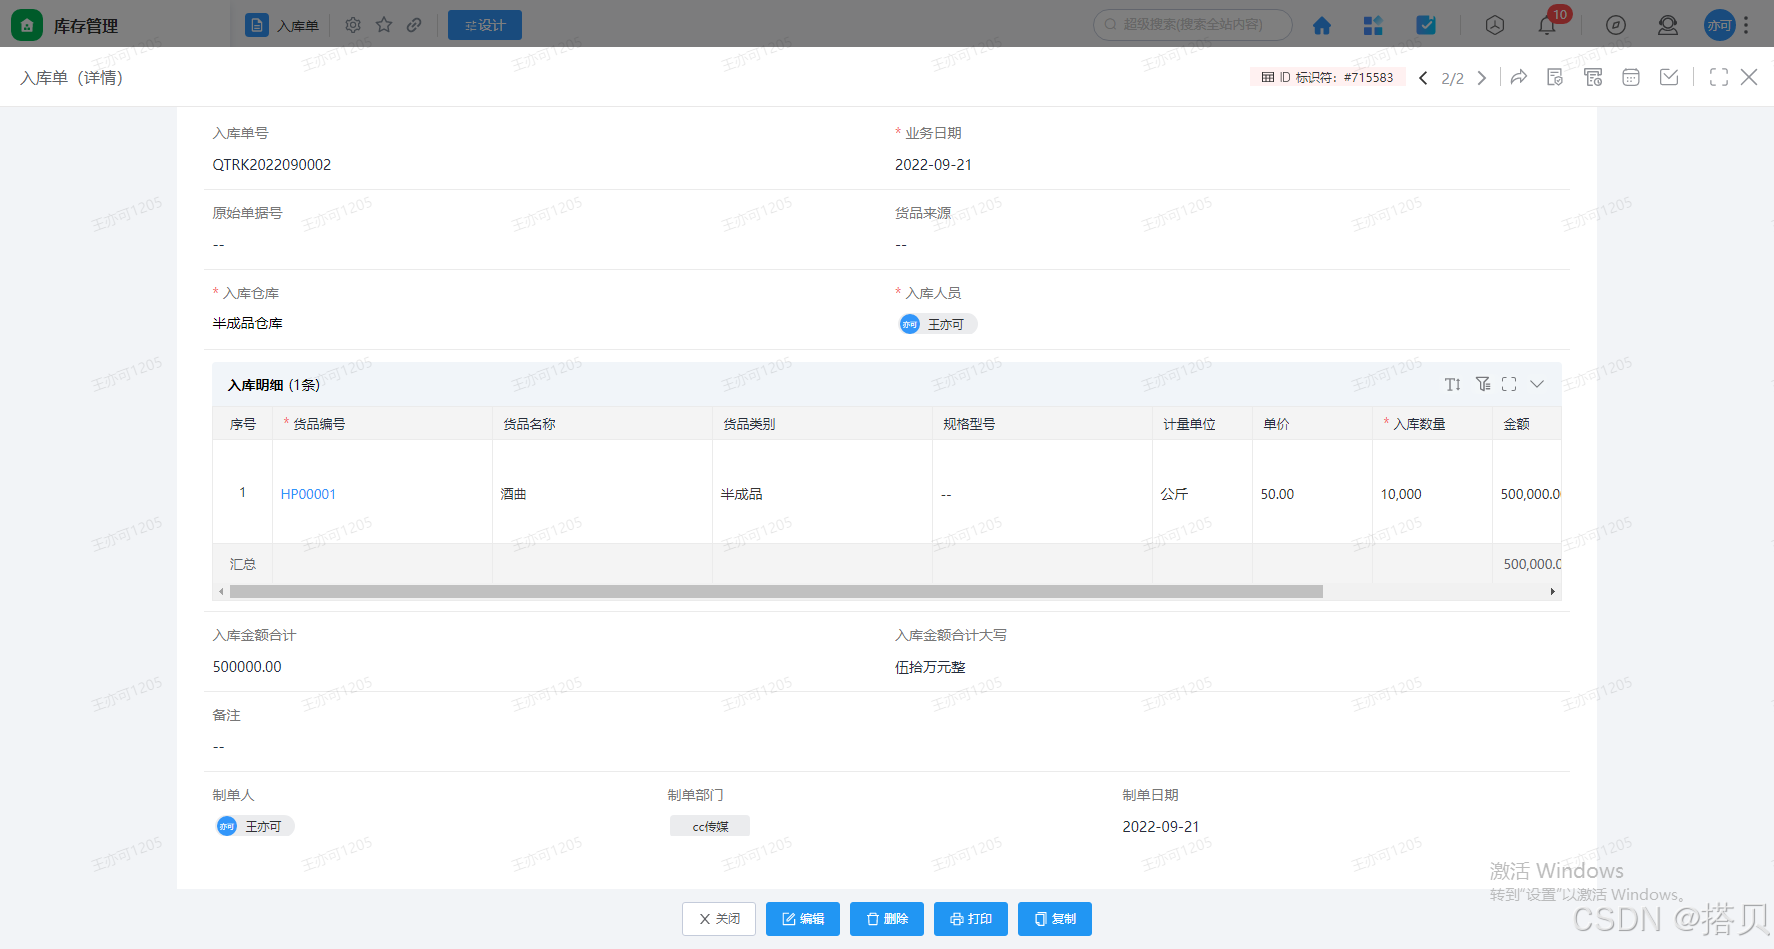Viewport: 1774px width, 949px height.
Task: Expand 入库明细 table to fullscreen
Action: [1509, 384]
